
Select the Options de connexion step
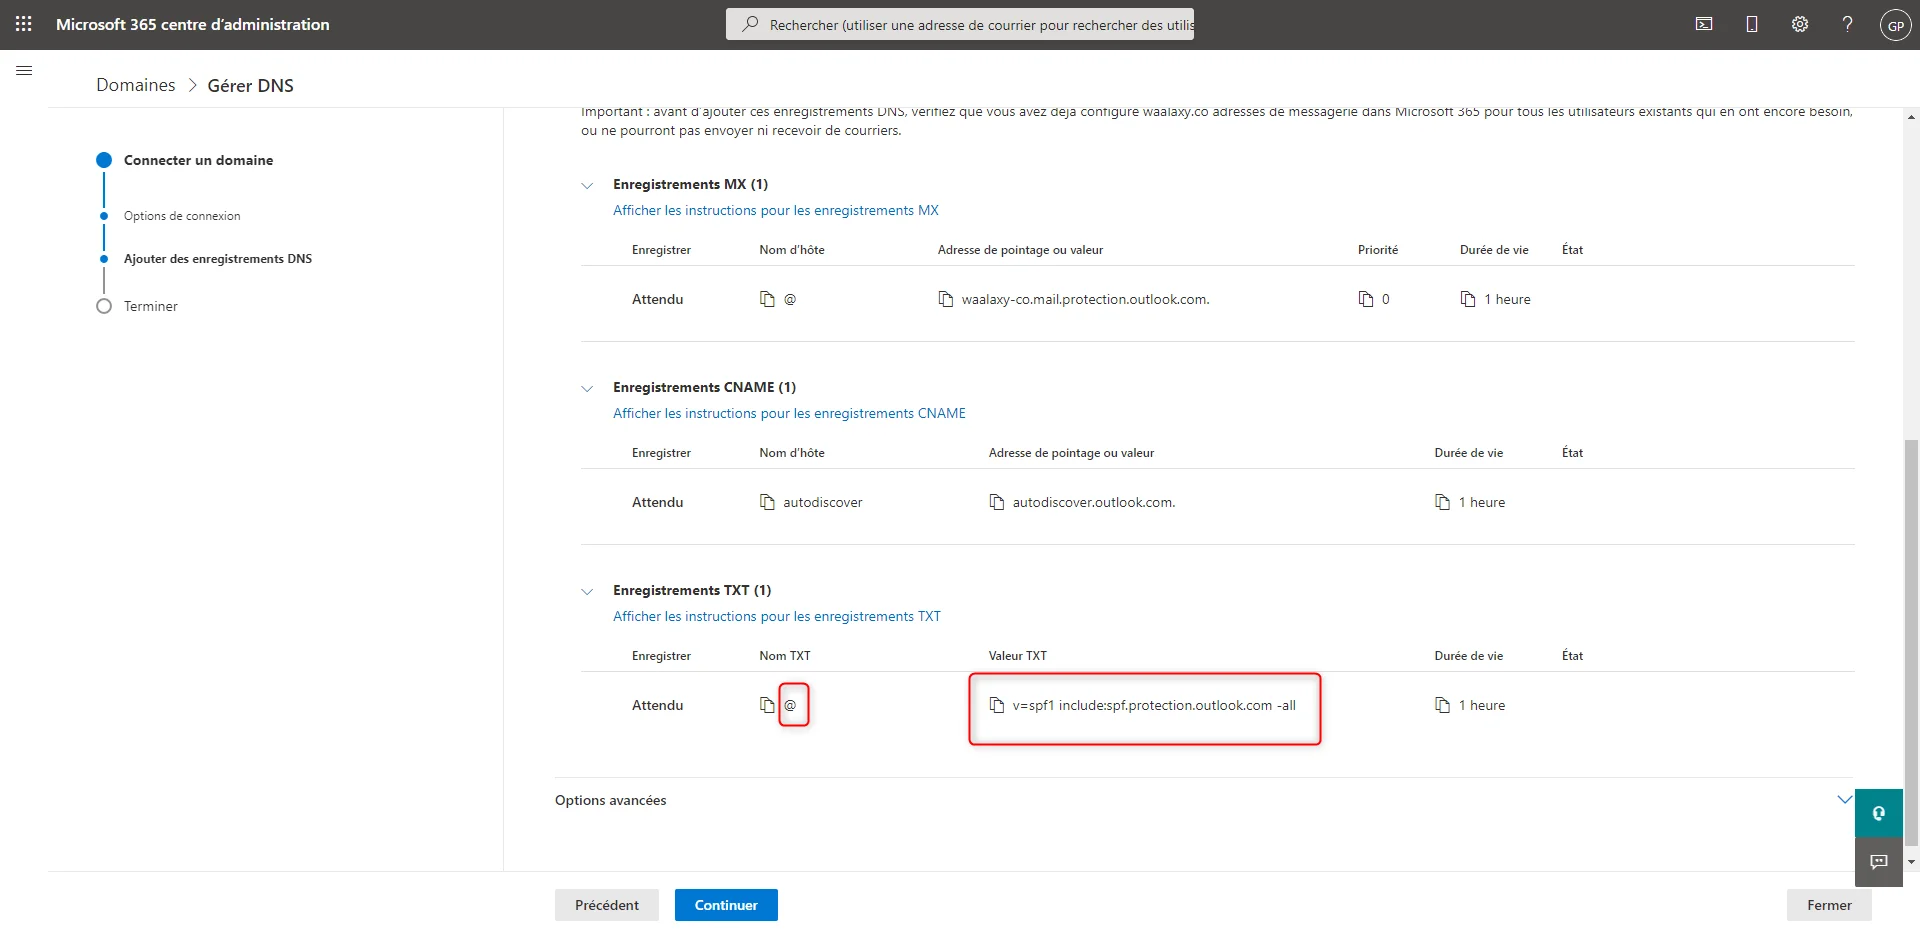coord(182,216)
